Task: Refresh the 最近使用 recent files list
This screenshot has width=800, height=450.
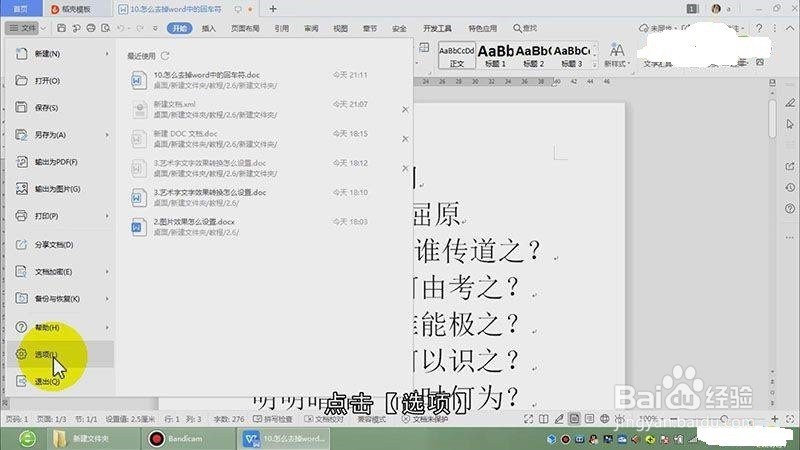Action: tap(165, 56)
